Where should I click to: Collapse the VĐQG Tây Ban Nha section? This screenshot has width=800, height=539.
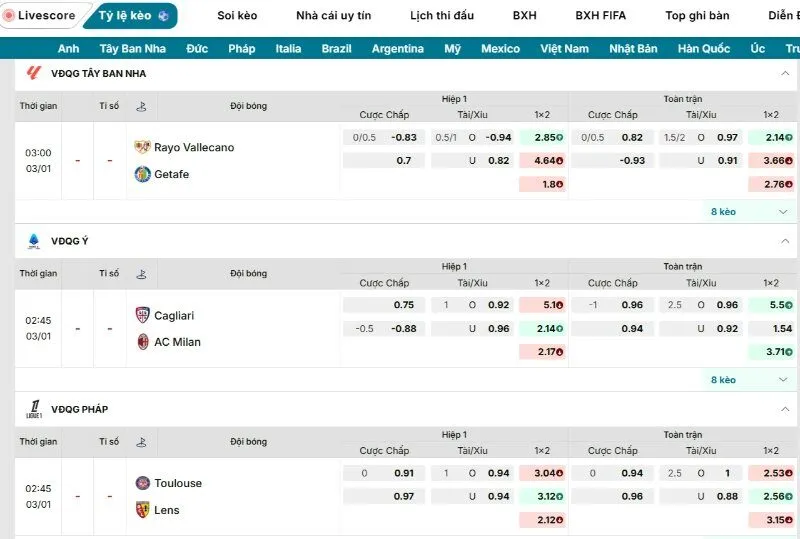pyautogui.click(x=785, y=73)
